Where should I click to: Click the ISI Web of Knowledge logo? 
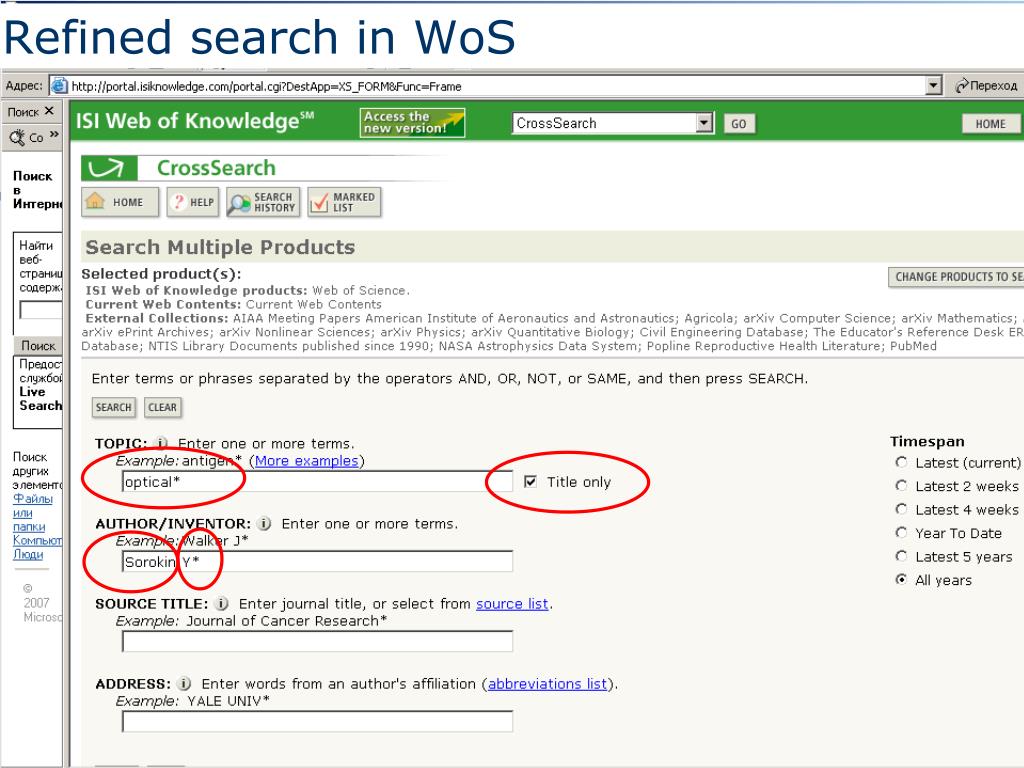[195, 121]
